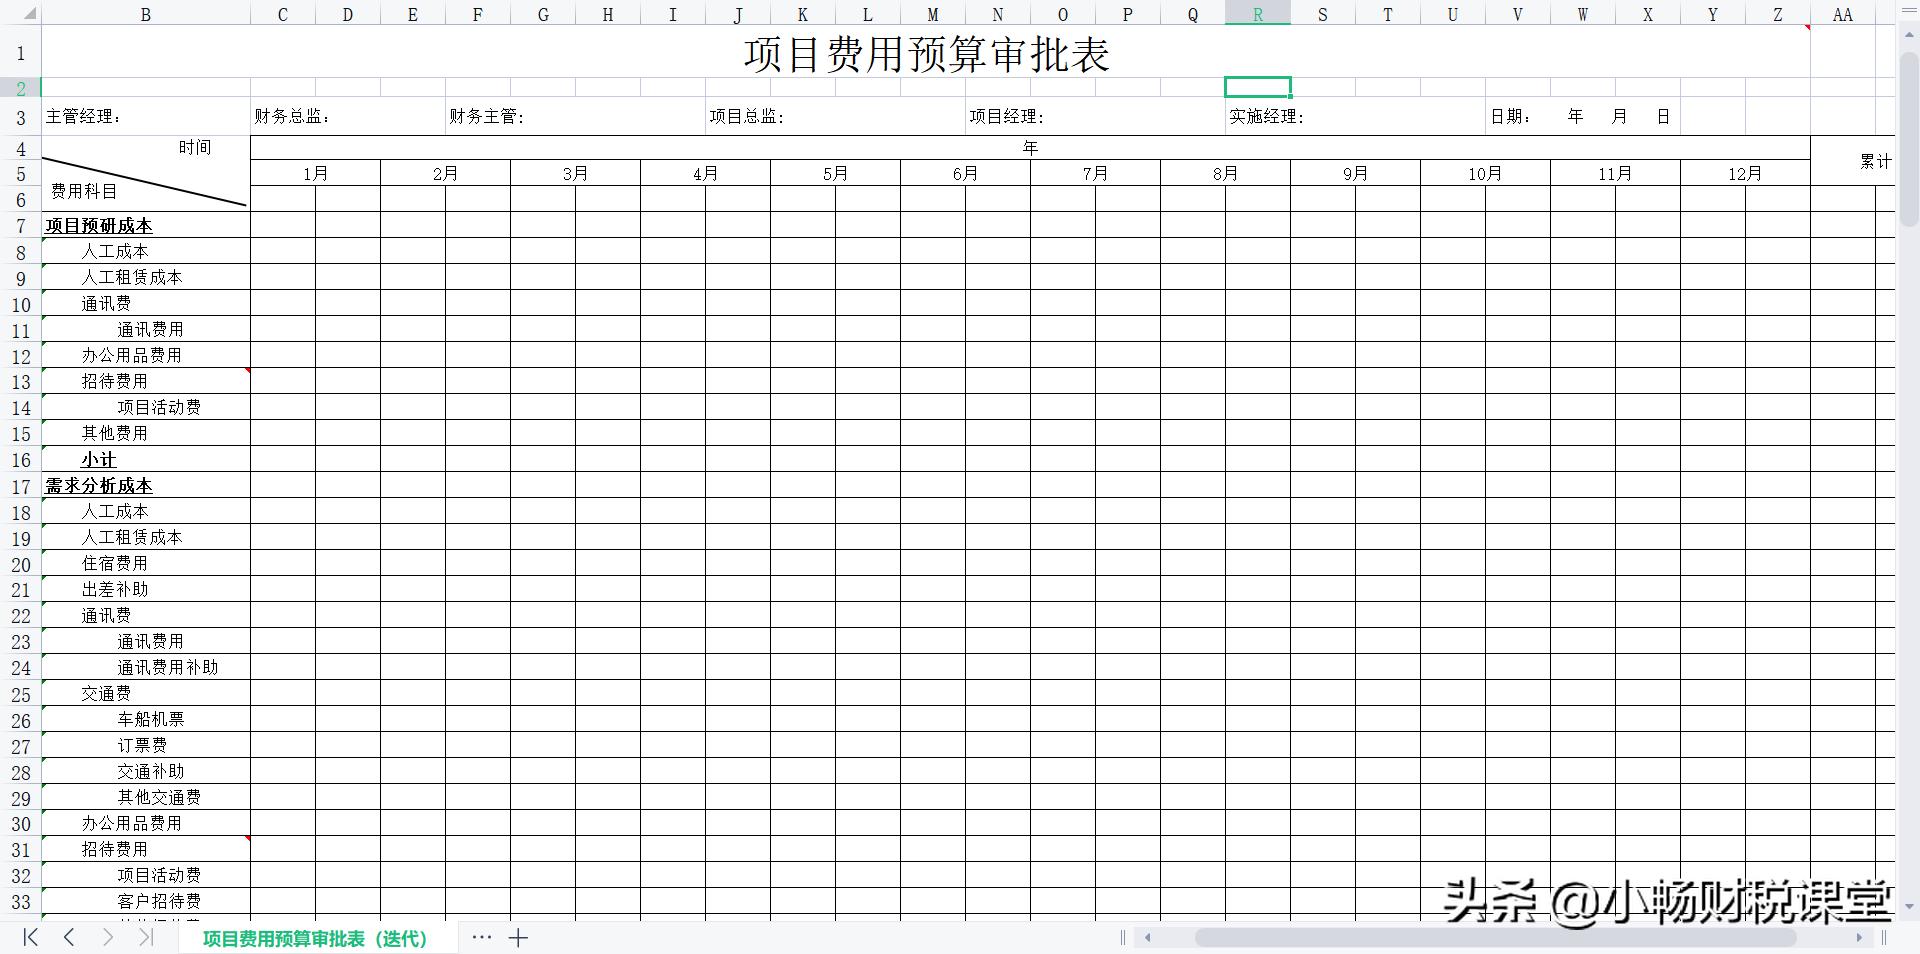
Task: Jump to the first sheet using the leftmost navigation icon
Action: coord(28,938)
